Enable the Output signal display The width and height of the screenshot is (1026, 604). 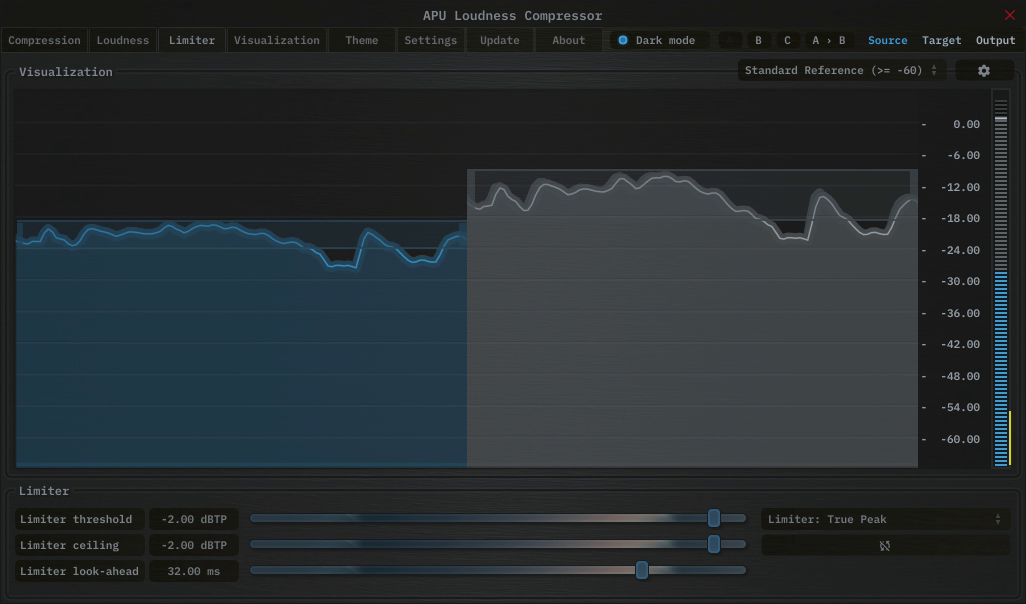click(995, 40)
